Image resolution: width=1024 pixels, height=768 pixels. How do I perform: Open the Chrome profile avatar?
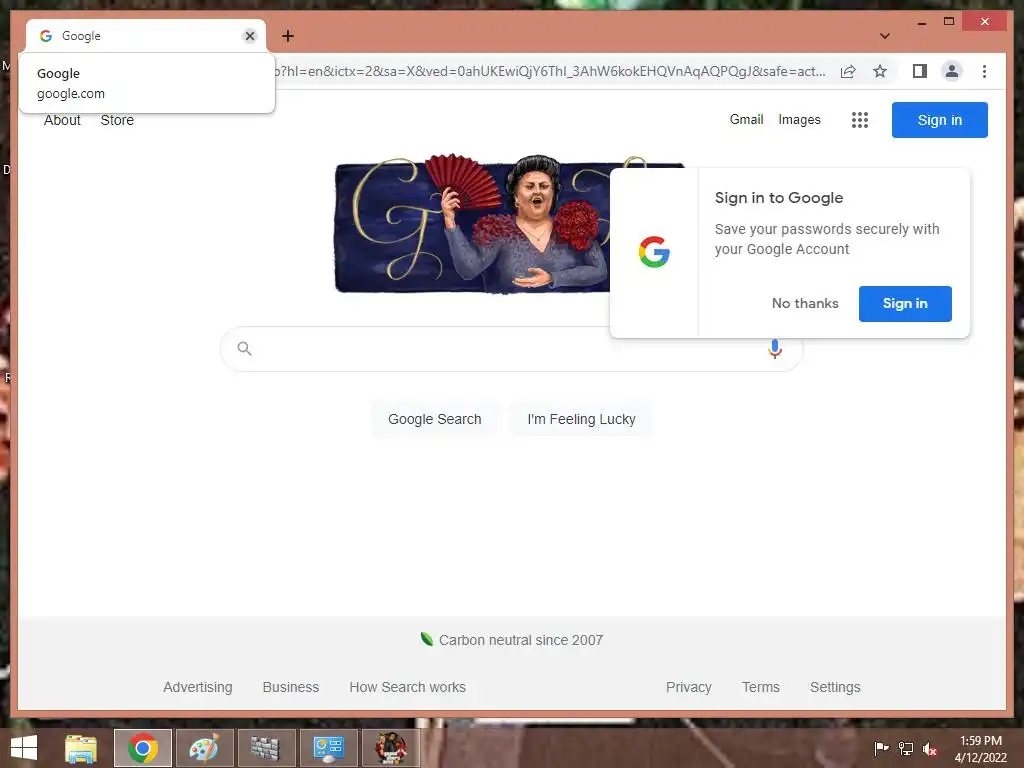coord(952,71)
